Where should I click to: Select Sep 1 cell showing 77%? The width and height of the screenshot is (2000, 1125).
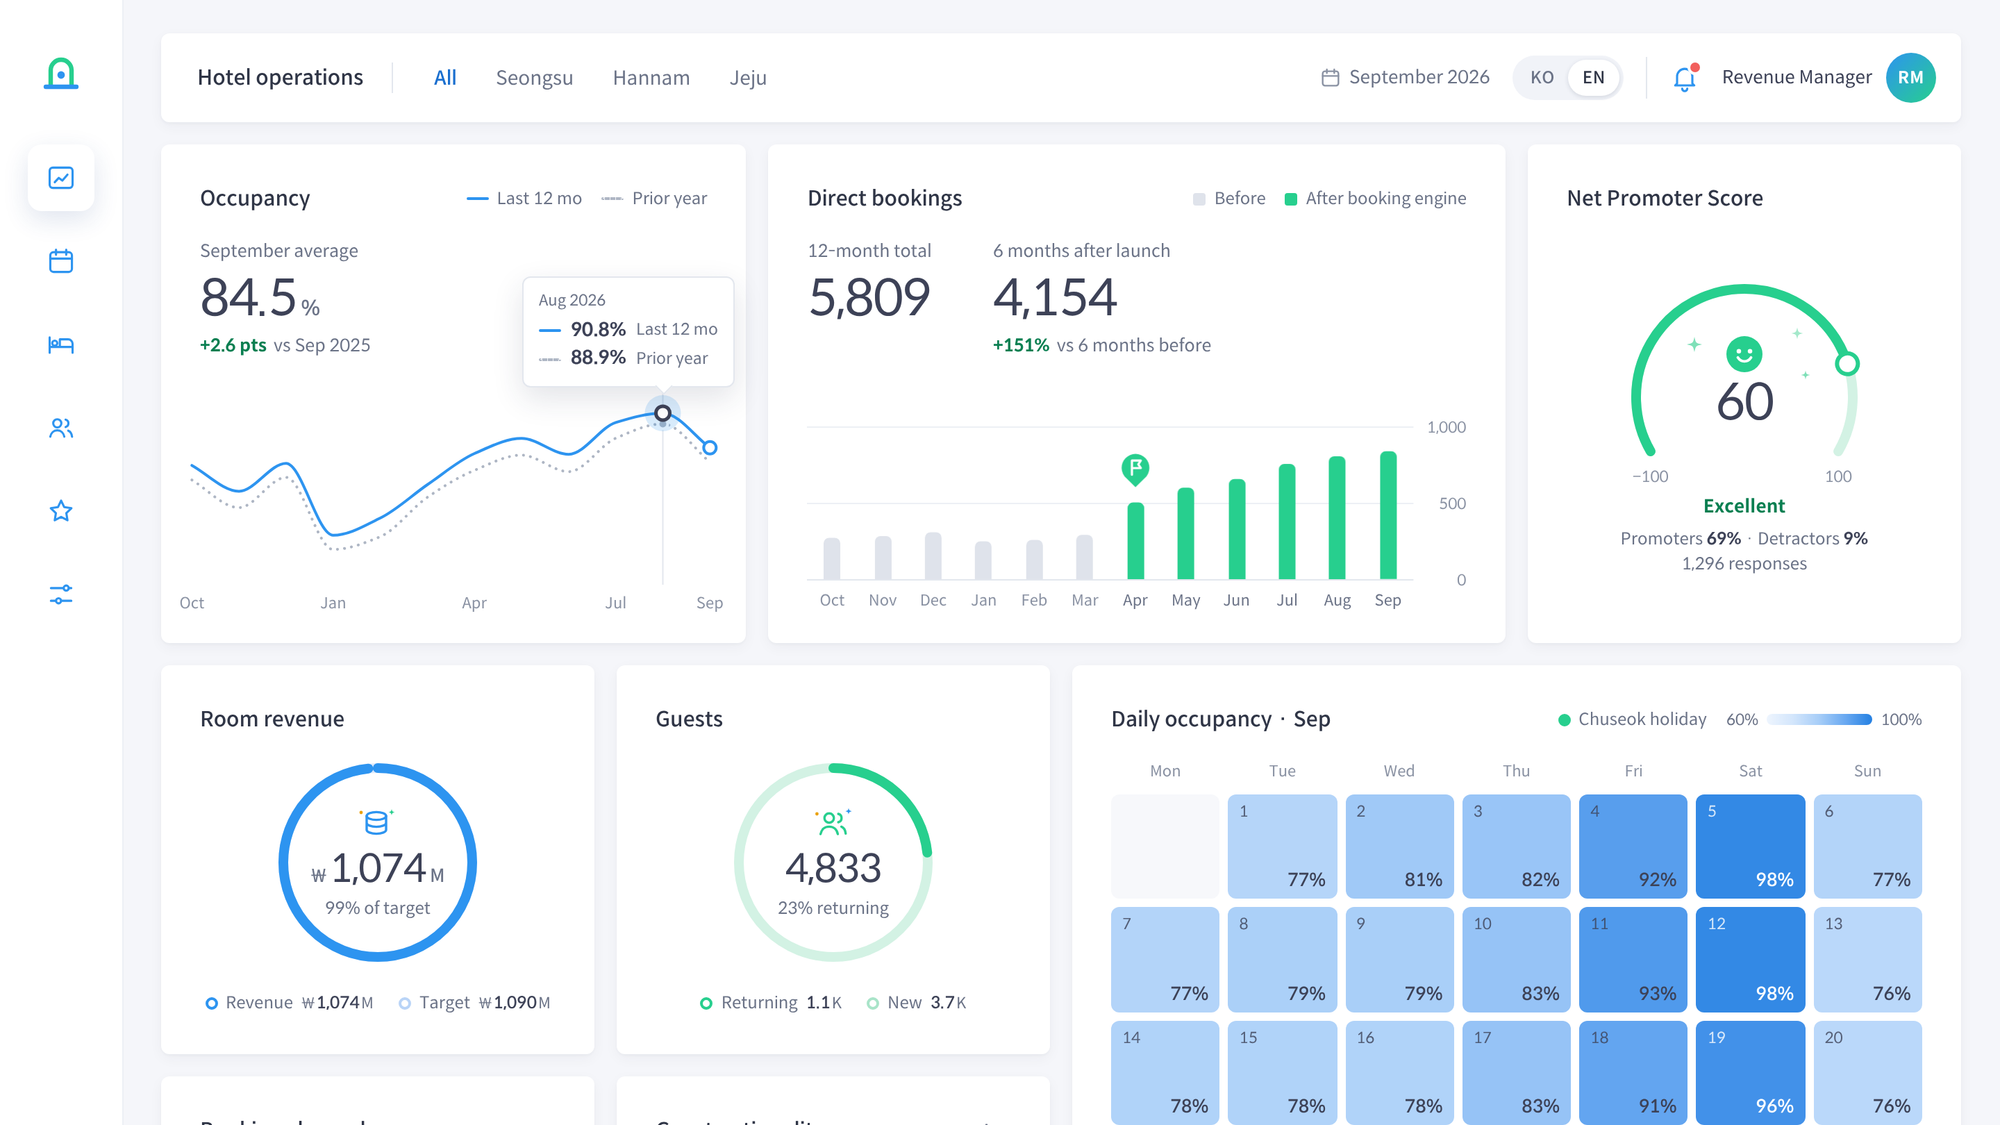click(1282, 846)
